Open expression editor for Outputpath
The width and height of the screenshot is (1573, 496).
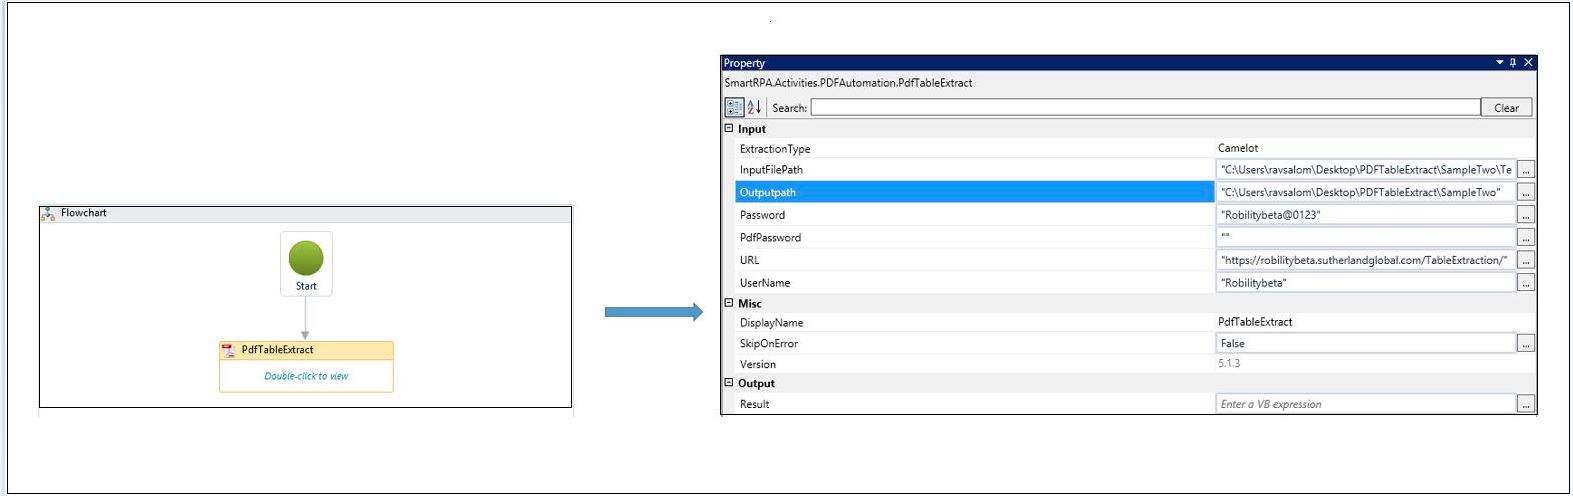click(x=1525, y=192)
